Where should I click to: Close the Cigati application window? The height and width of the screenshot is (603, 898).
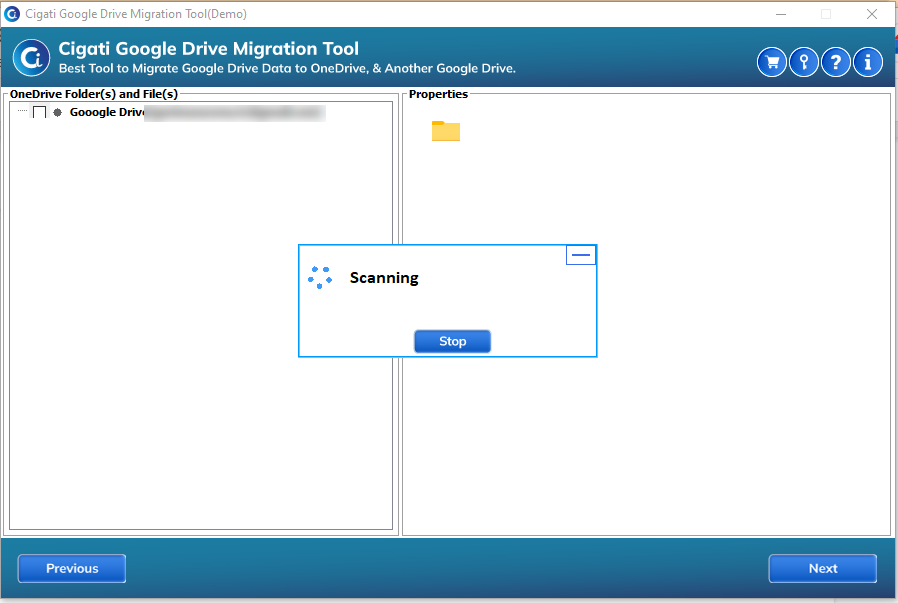[x=872, y=14]
